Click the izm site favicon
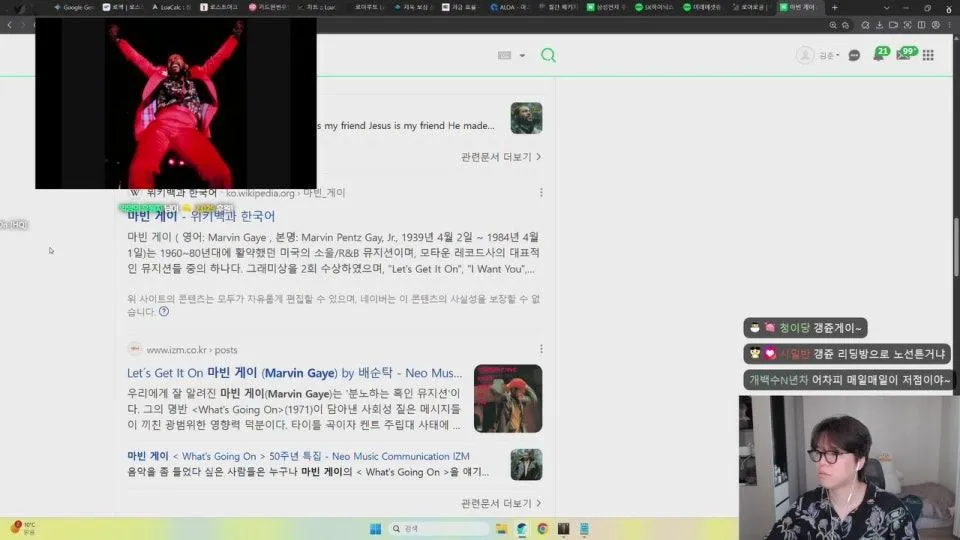The image size is (960, 540). coord(135,349)
